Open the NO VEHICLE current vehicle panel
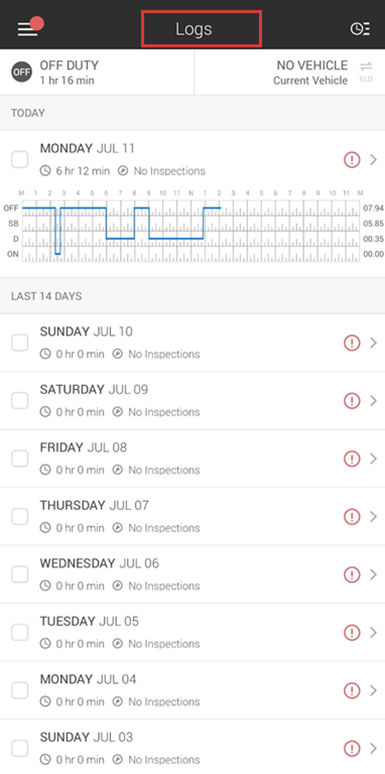Screen dimensions: 385x774 290,72
